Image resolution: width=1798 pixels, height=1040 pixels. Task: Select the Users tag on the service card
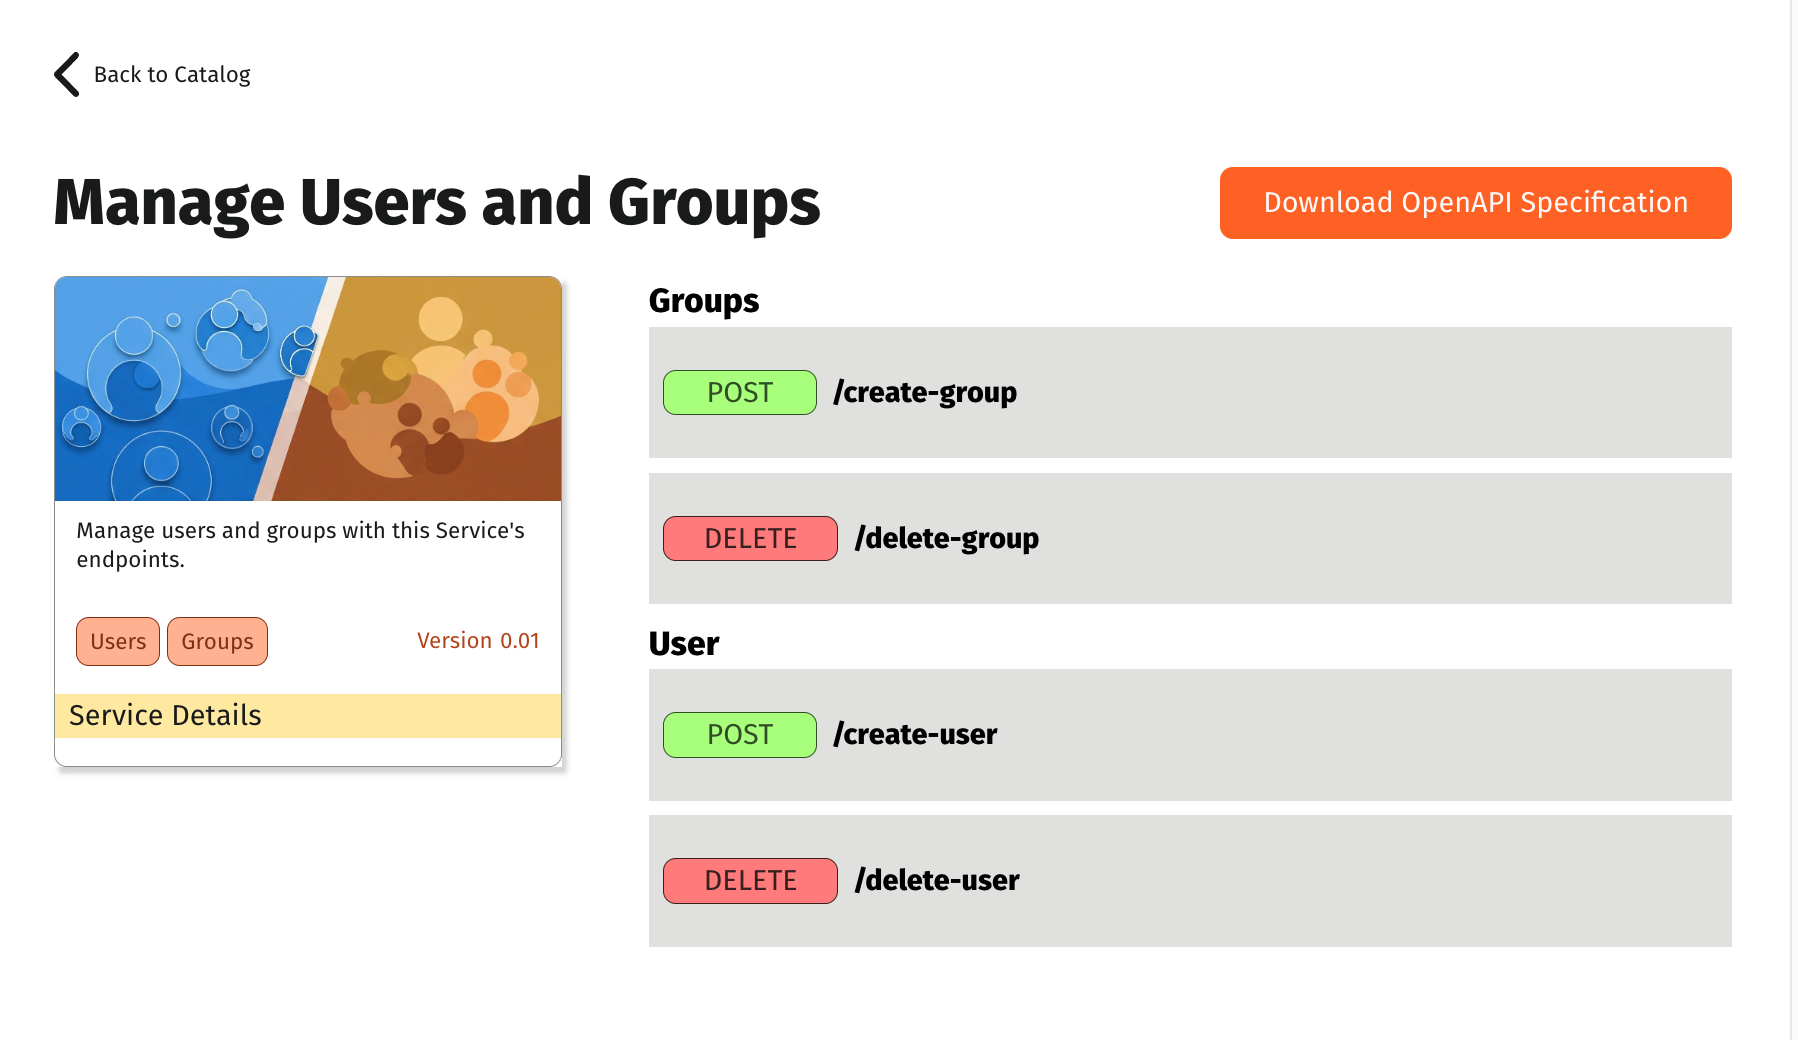point(117,641)
